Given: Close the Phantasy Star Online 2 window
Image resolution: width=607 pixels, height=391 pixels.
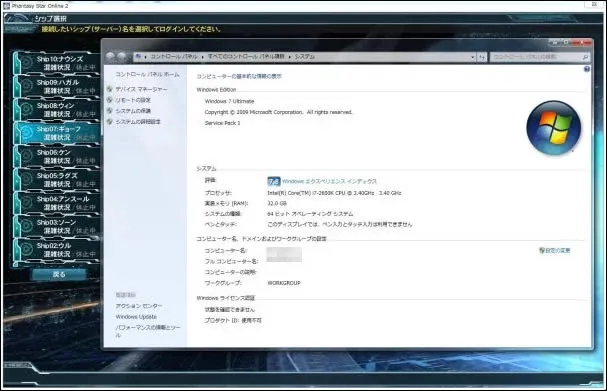Looking at the screenshot, I should click(x=594, y=5).
